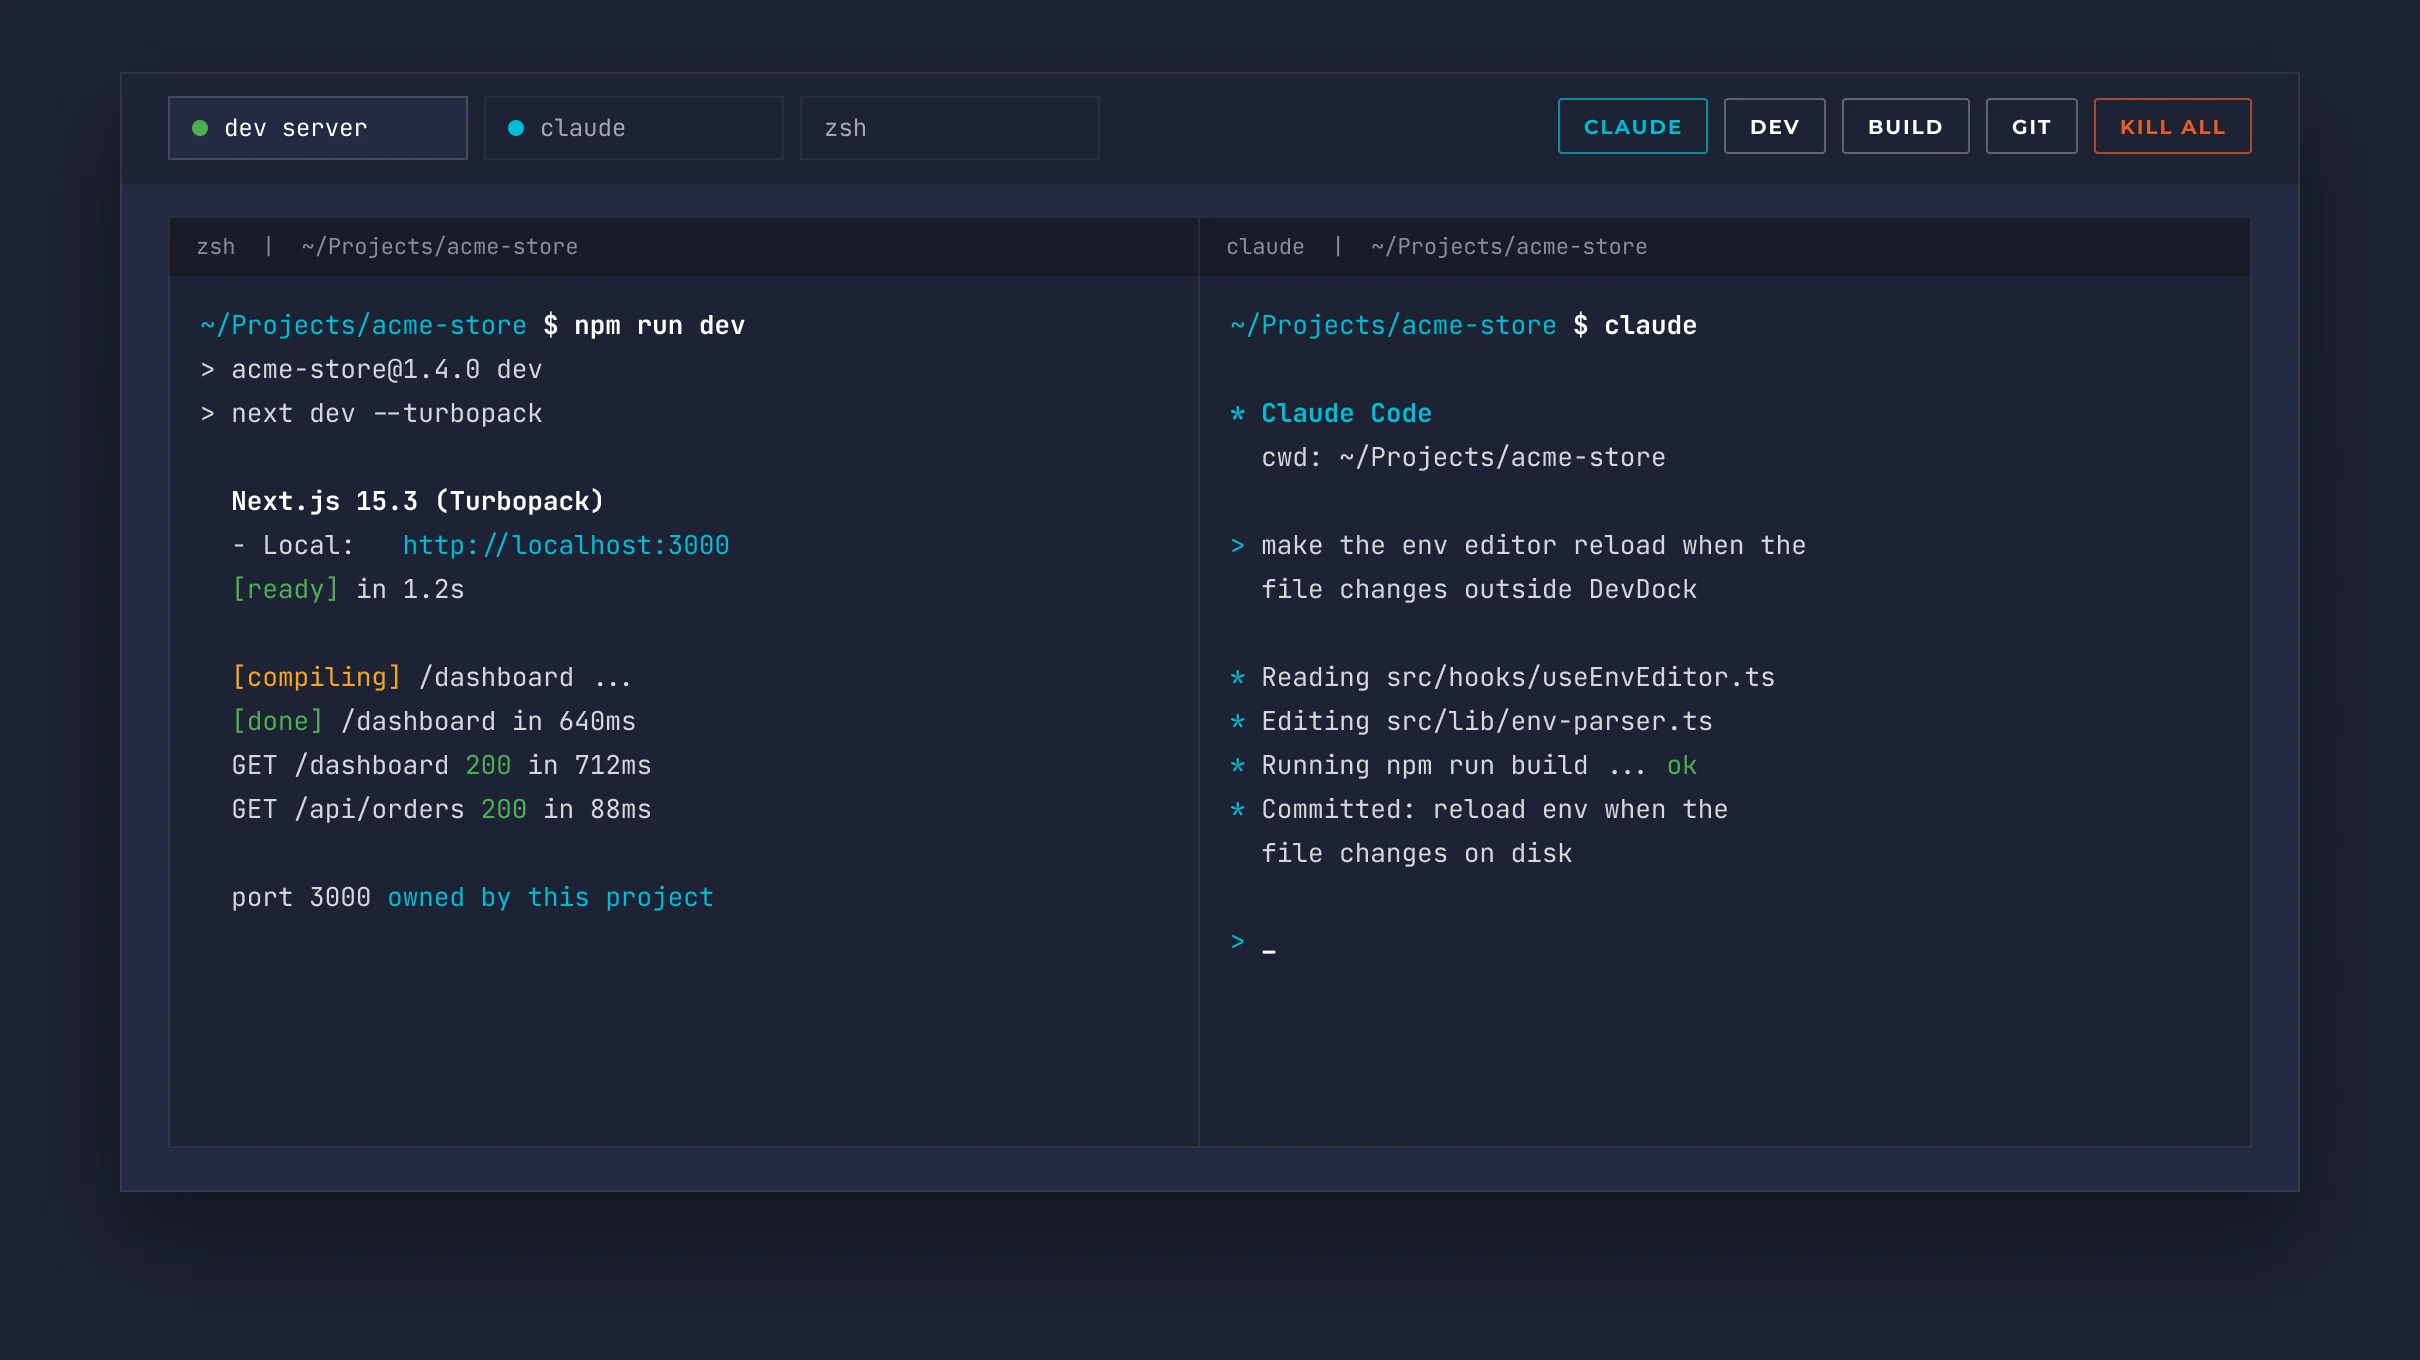This screenshot has width=2420, height=1360.
Task: Click the 'Next.js 15.3 (Turbopack)' line
Action: click(418, 502)
